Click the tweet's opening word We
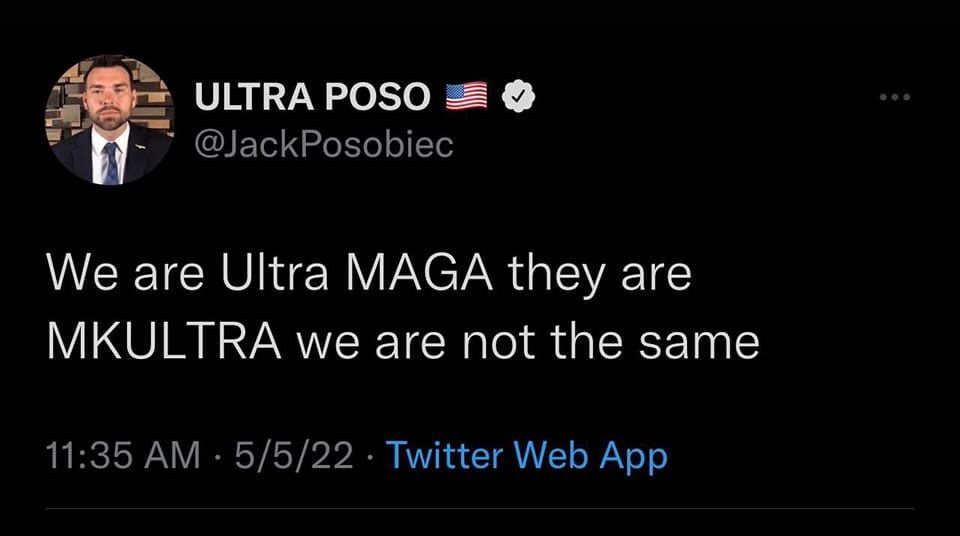This screenshot has height=536, width=960. pyautogui.click(x=79, y=272)
